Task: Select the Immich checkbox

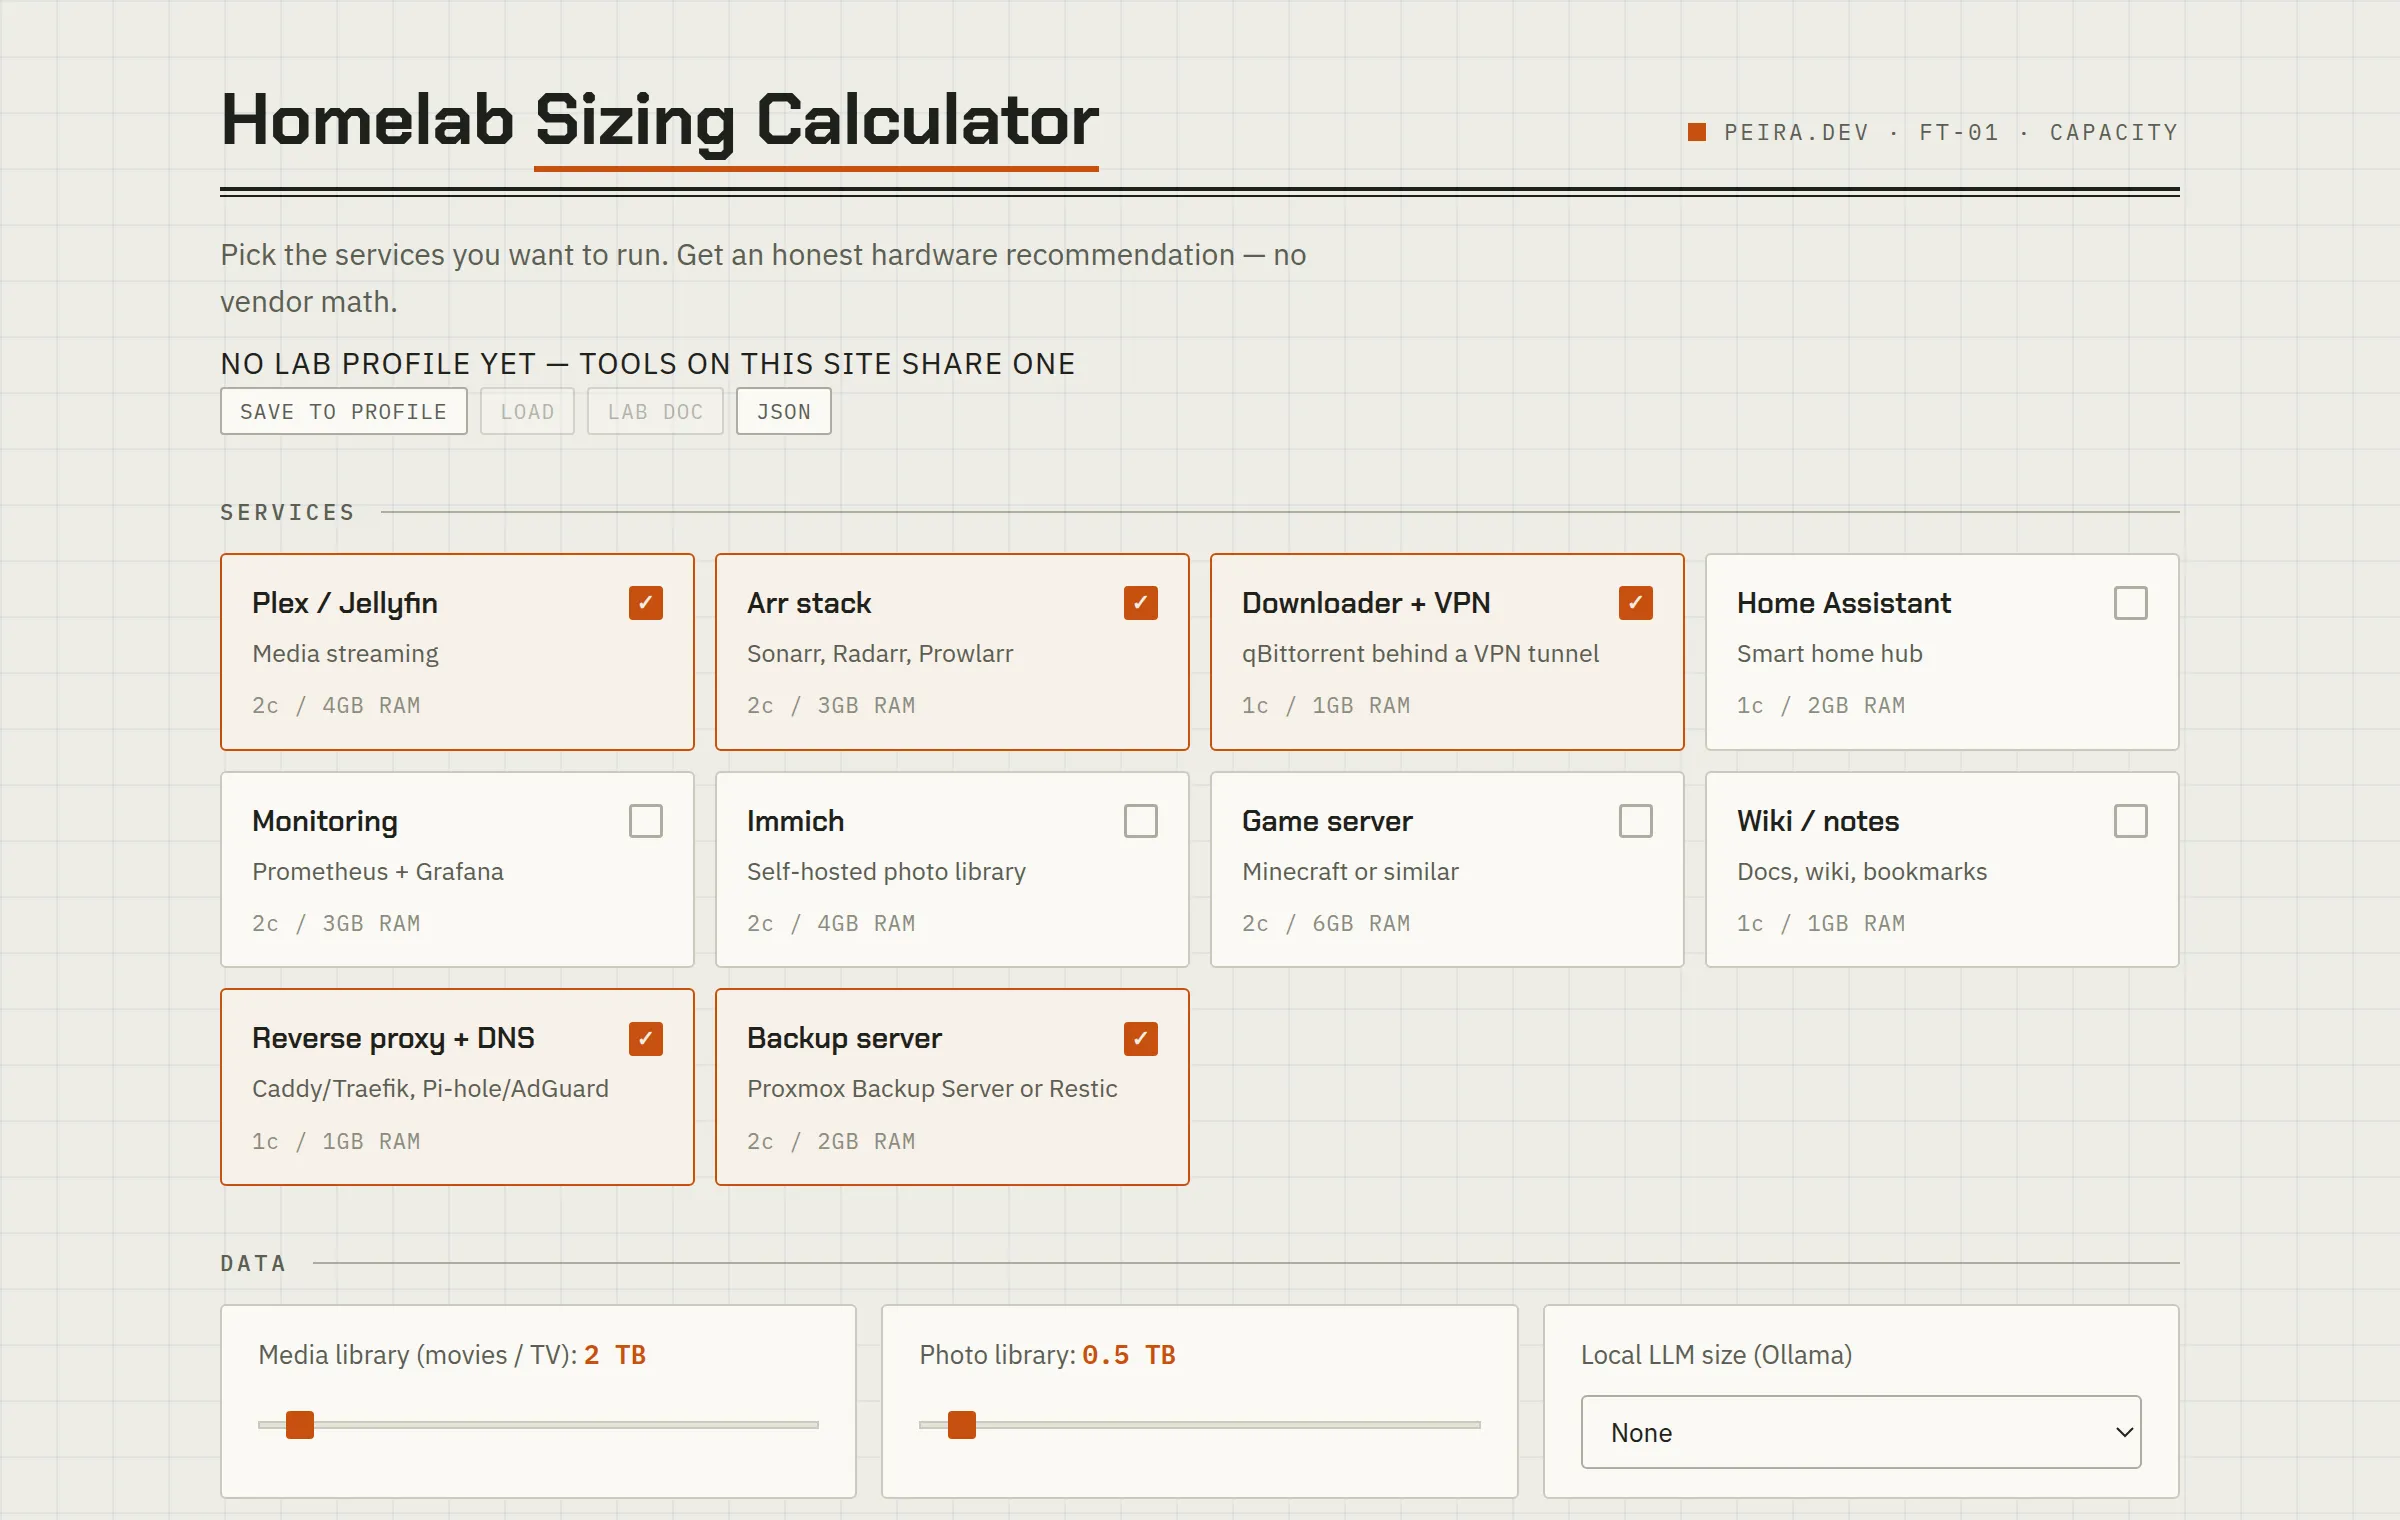Action: point(1141,821)
